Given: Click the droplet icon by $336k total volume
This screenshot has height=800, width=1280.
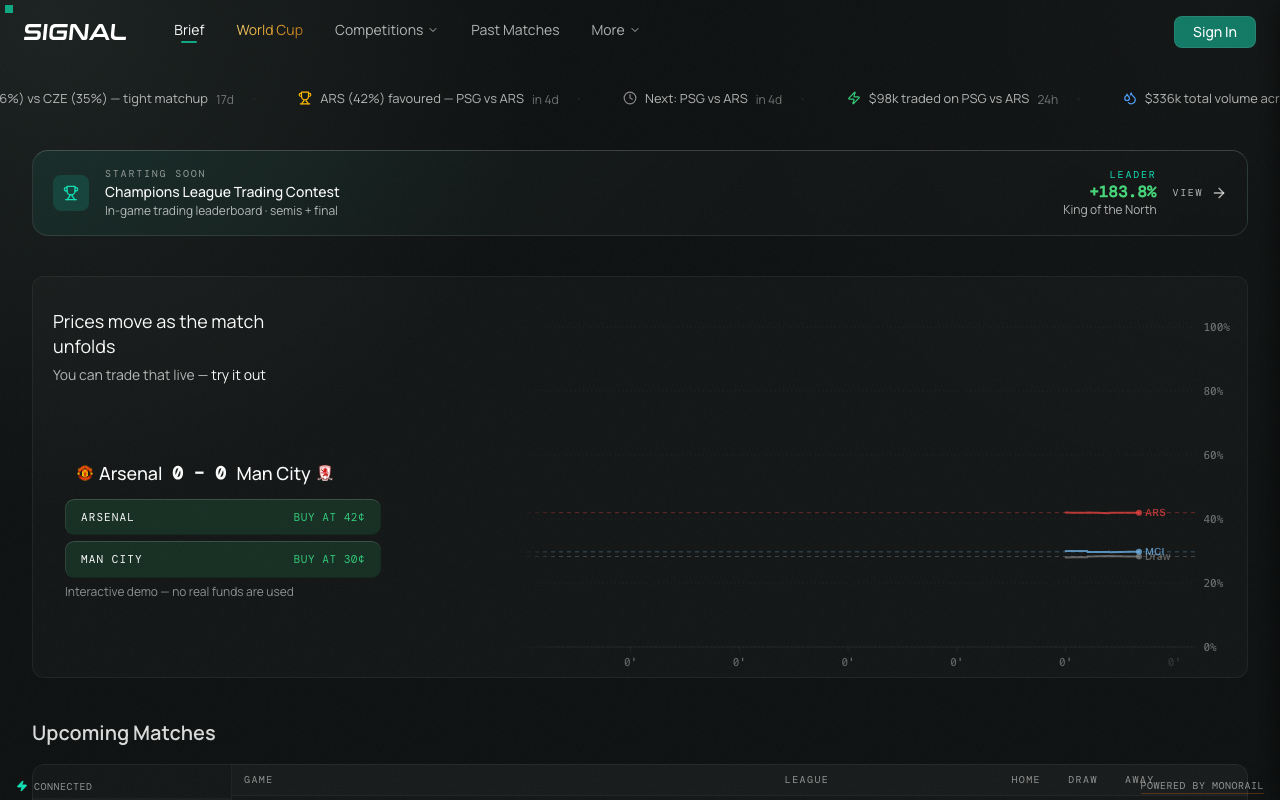Looking at the screenshot, I should (x=1130, y=98).
